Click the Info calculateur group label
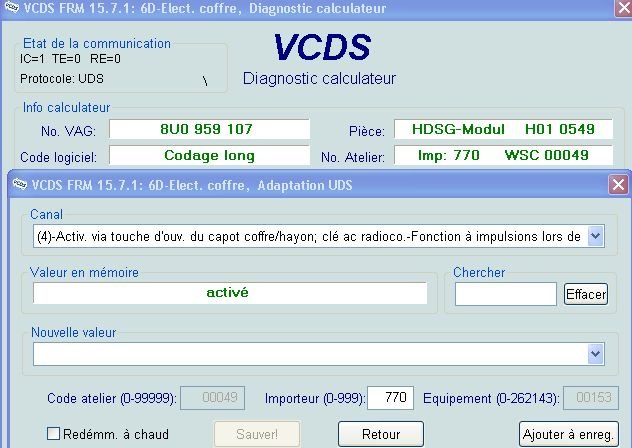This screenshot has height=448, width=632. click(66, 108)
